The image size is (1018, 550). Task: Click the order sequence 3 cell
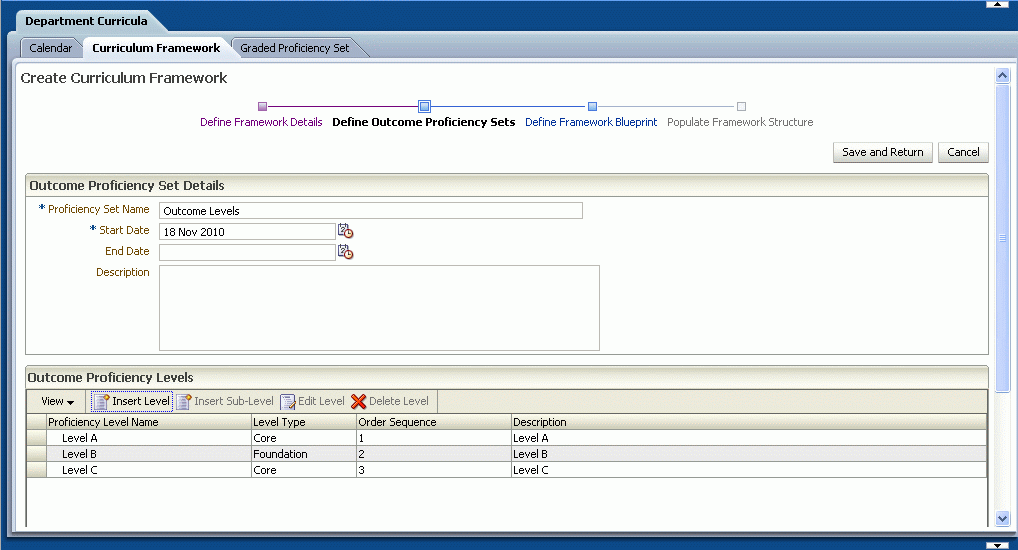[x=434, y=469]
